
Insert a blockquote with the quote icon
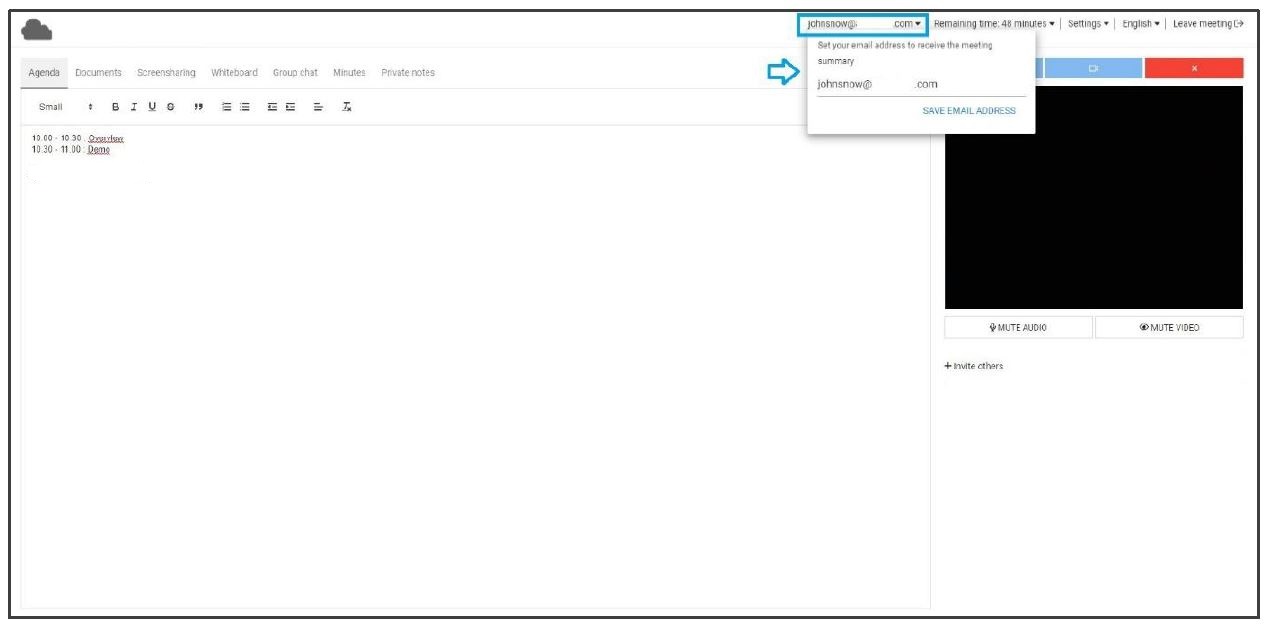point(198,107)
